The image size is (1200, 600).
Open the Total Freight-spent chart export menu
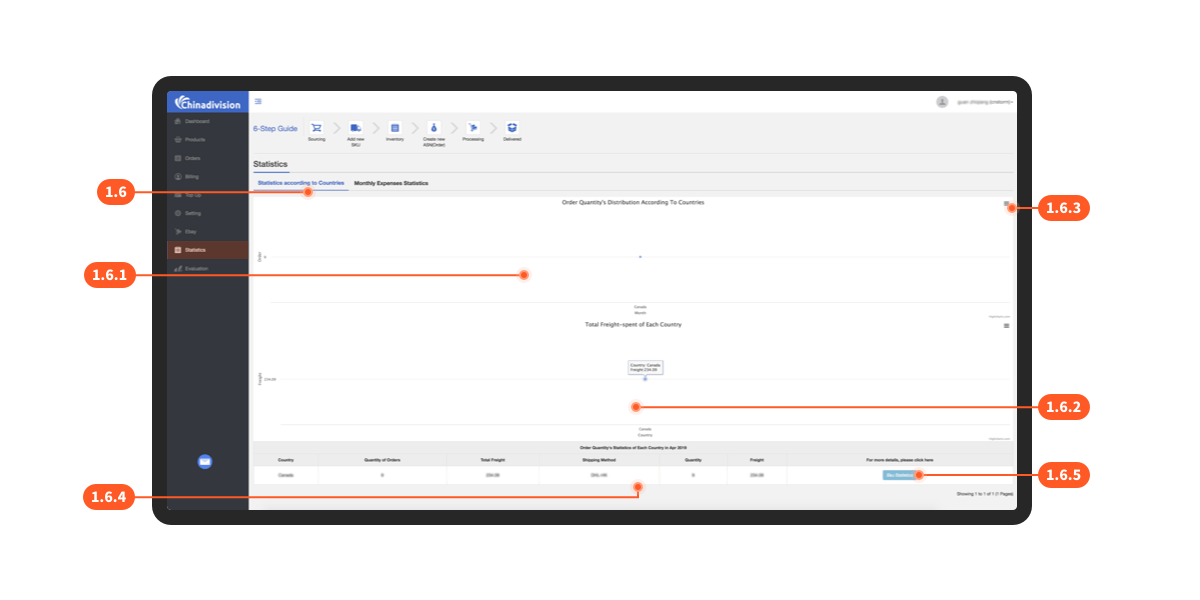1006,325
